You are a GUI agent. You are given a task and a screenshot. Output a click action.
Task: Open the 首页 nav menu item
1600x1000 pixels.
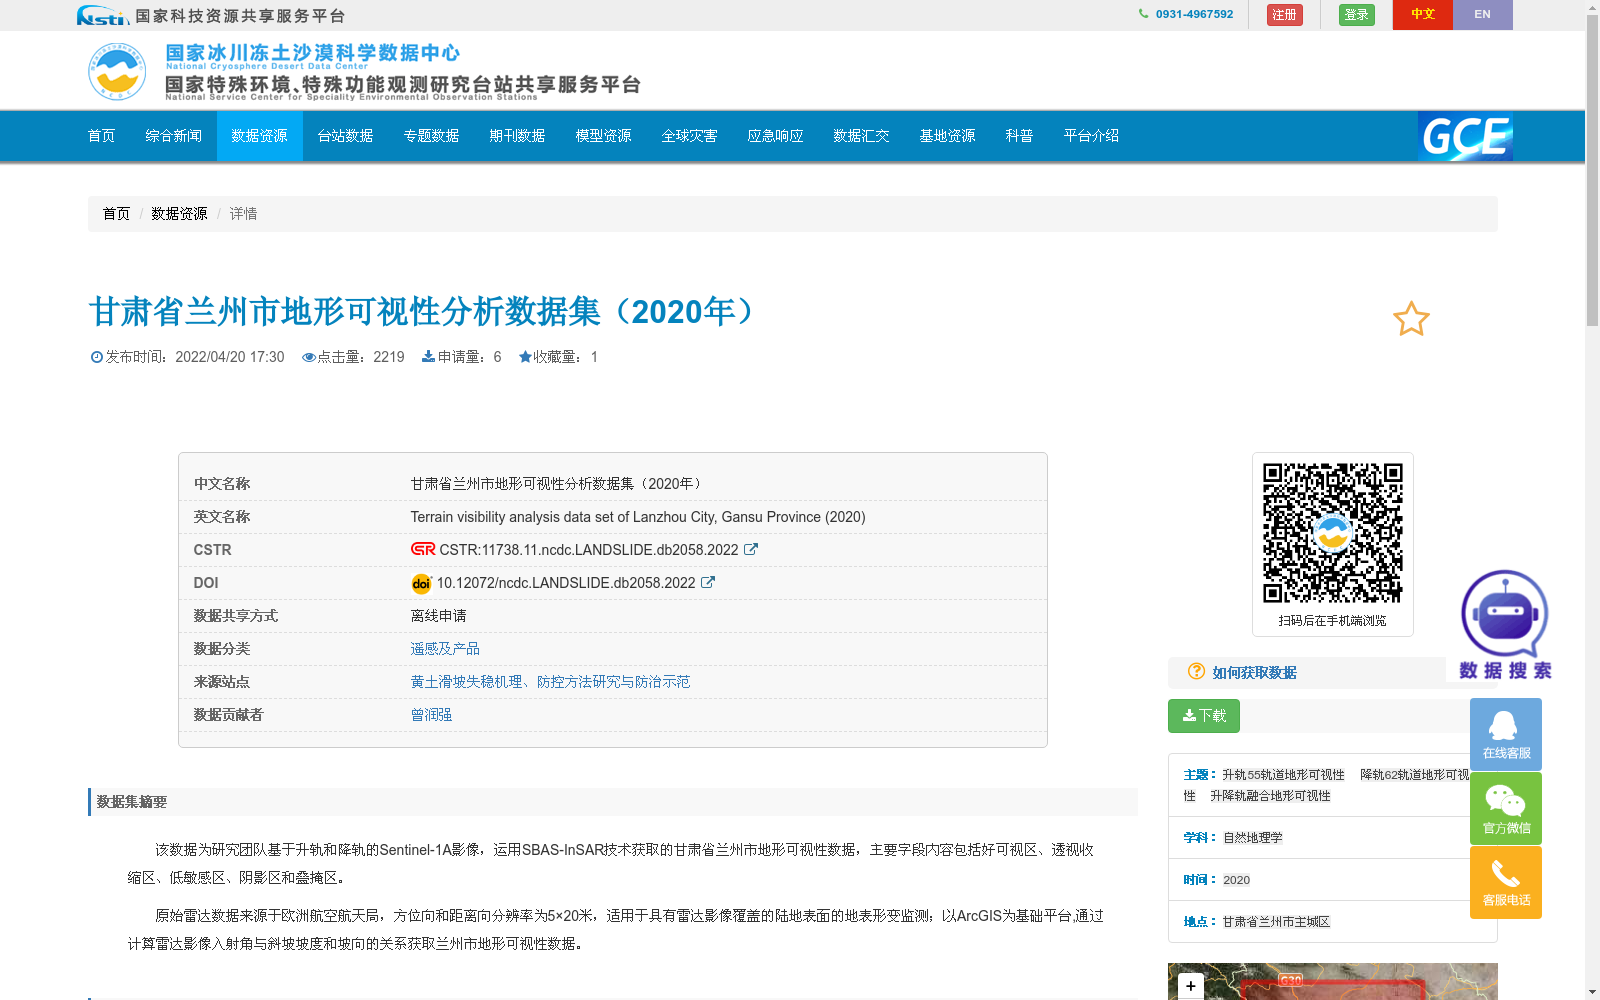coord(102,136)
